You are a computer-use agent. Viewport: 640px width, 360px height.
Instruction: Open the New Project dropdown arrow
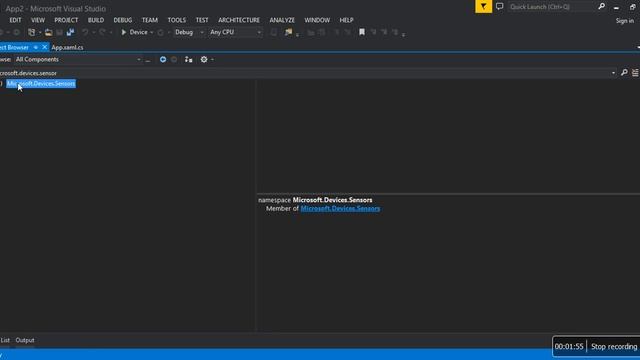tap(40, 32)
